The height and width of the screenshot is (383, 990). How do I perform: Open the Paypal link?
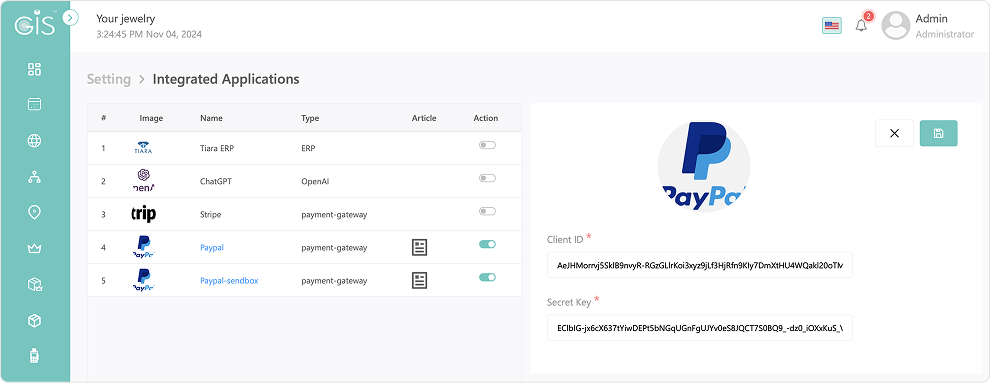tap(212, 248)
